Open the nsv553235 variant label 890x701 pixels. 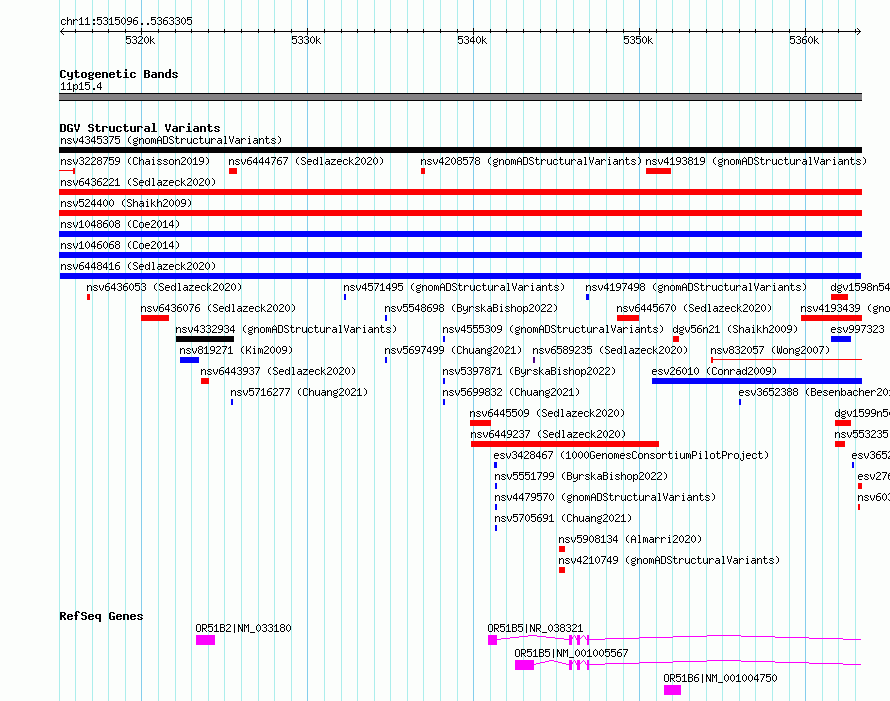pos(861,434)
